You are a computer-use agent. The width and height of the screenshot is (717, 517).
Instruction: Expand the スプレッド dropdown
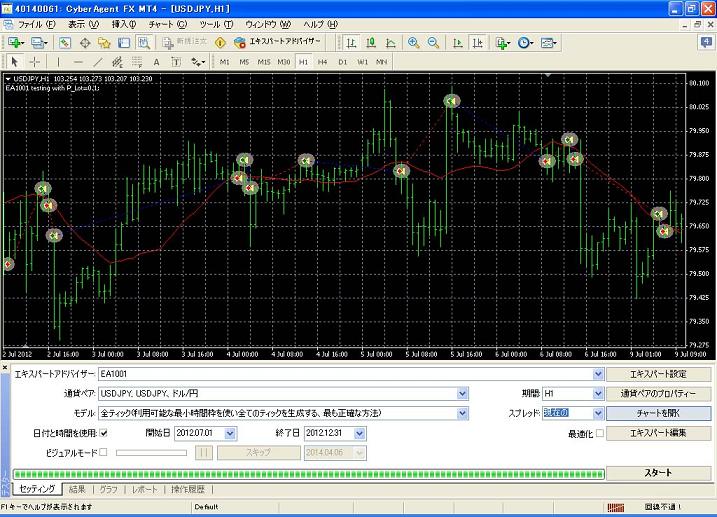click(x=598, y=413)
